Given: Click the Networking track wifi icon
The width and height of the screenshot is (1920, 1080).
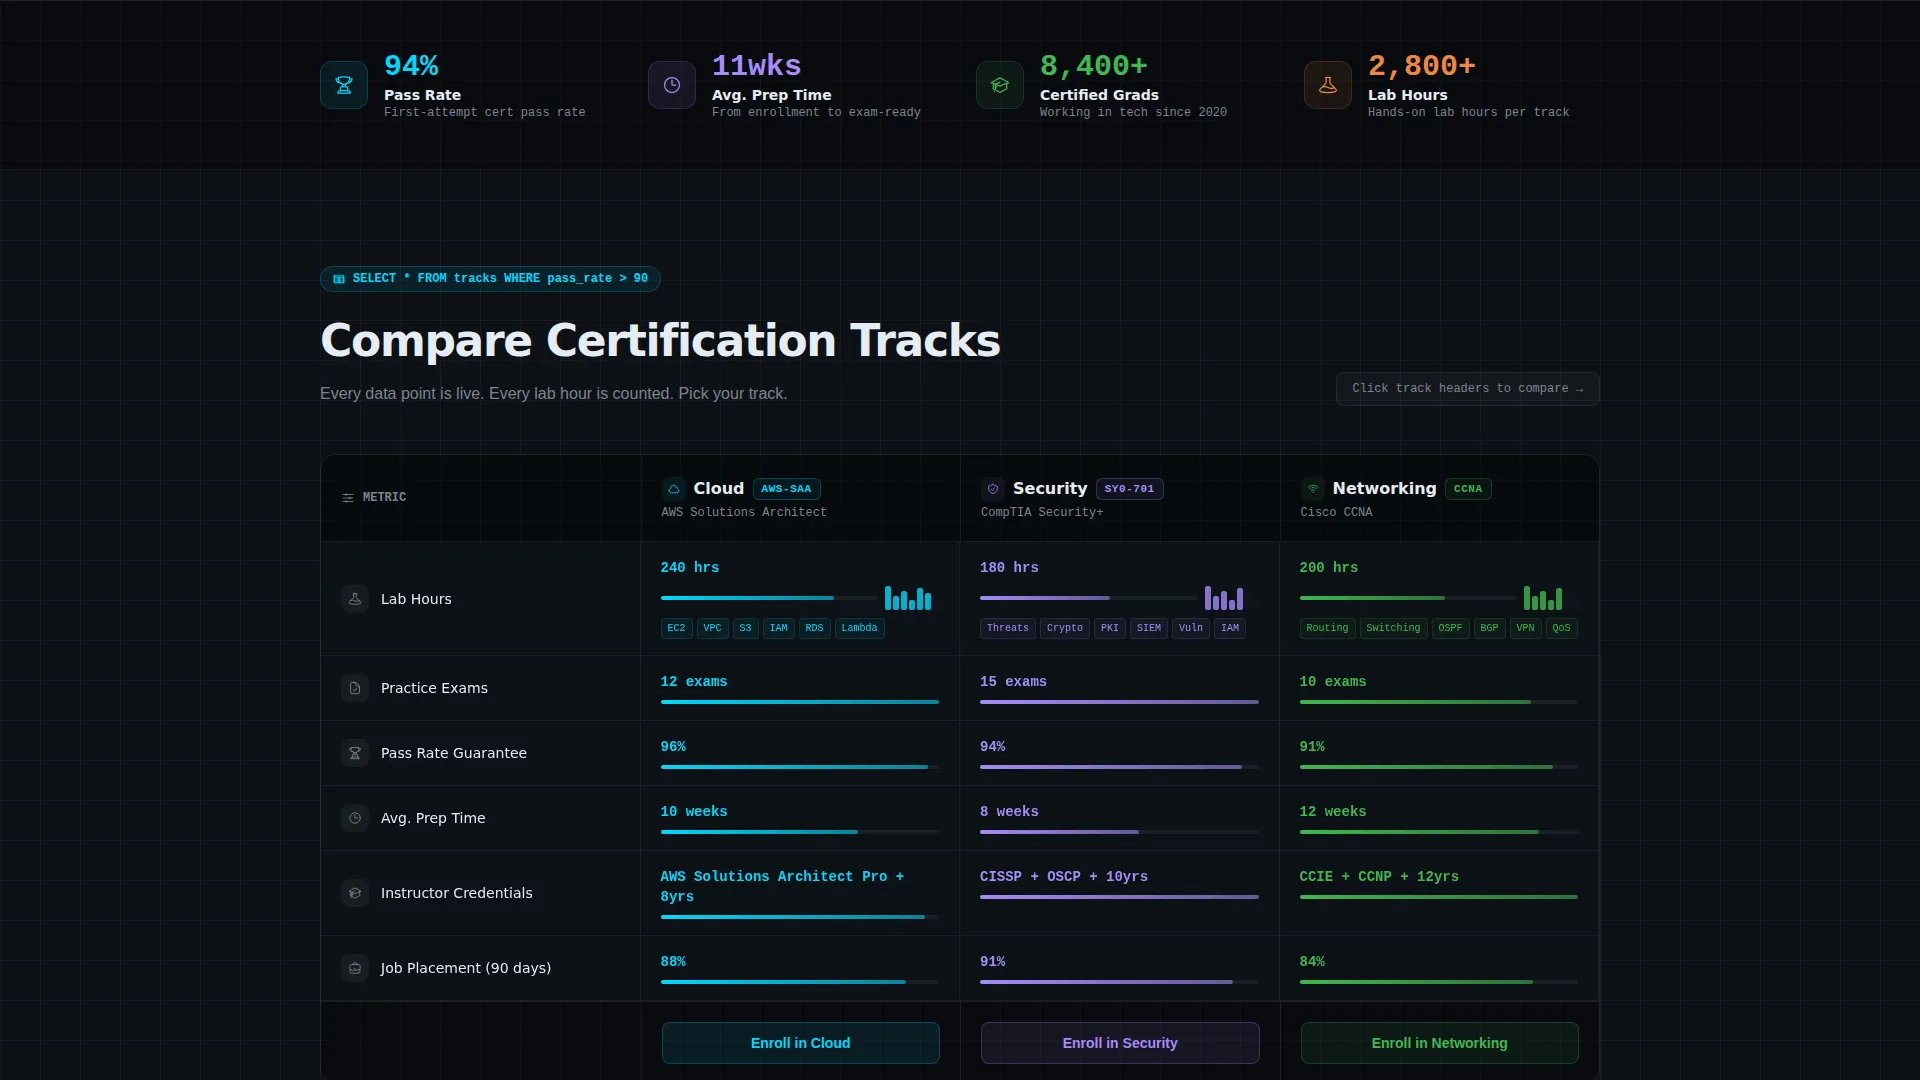Looking at the screenshot, I should pyautogui.click(x=1313, y=489).
